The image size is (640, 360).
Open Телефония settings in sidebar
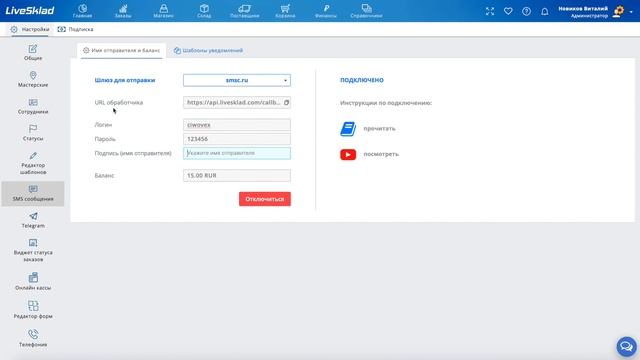pyautogui.click(x=33, y=338)
